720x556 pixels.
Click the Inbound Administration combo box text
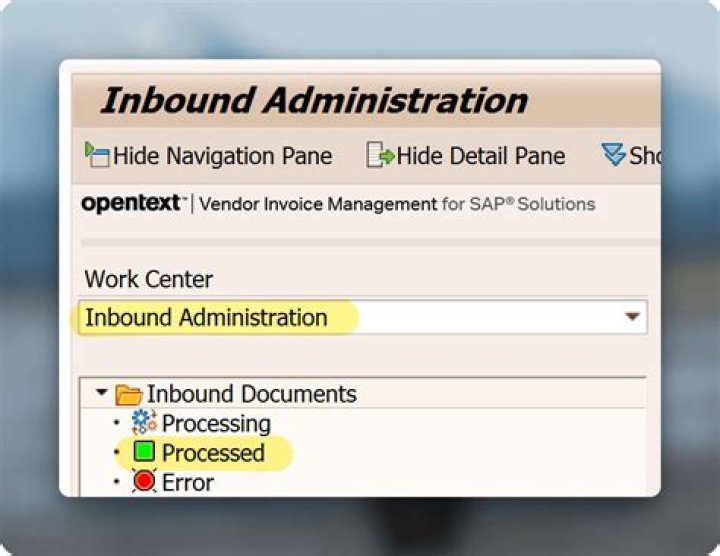tap(206, 317)
